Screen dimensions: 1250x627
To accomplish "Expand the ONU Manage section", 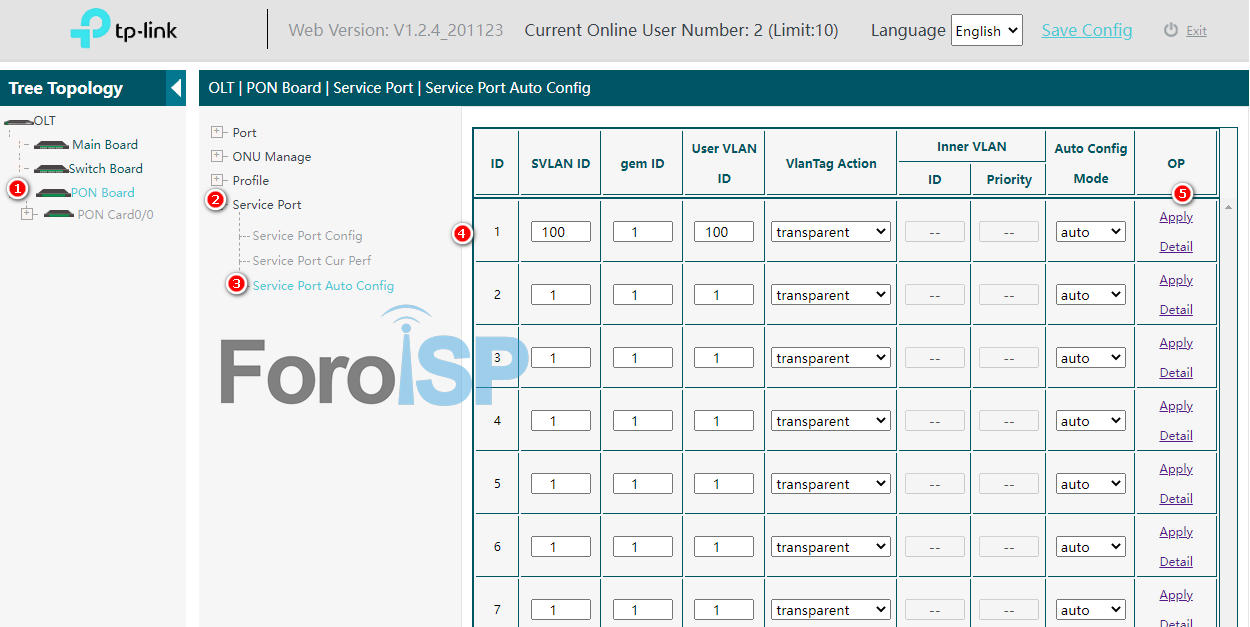I will point(217,156).
